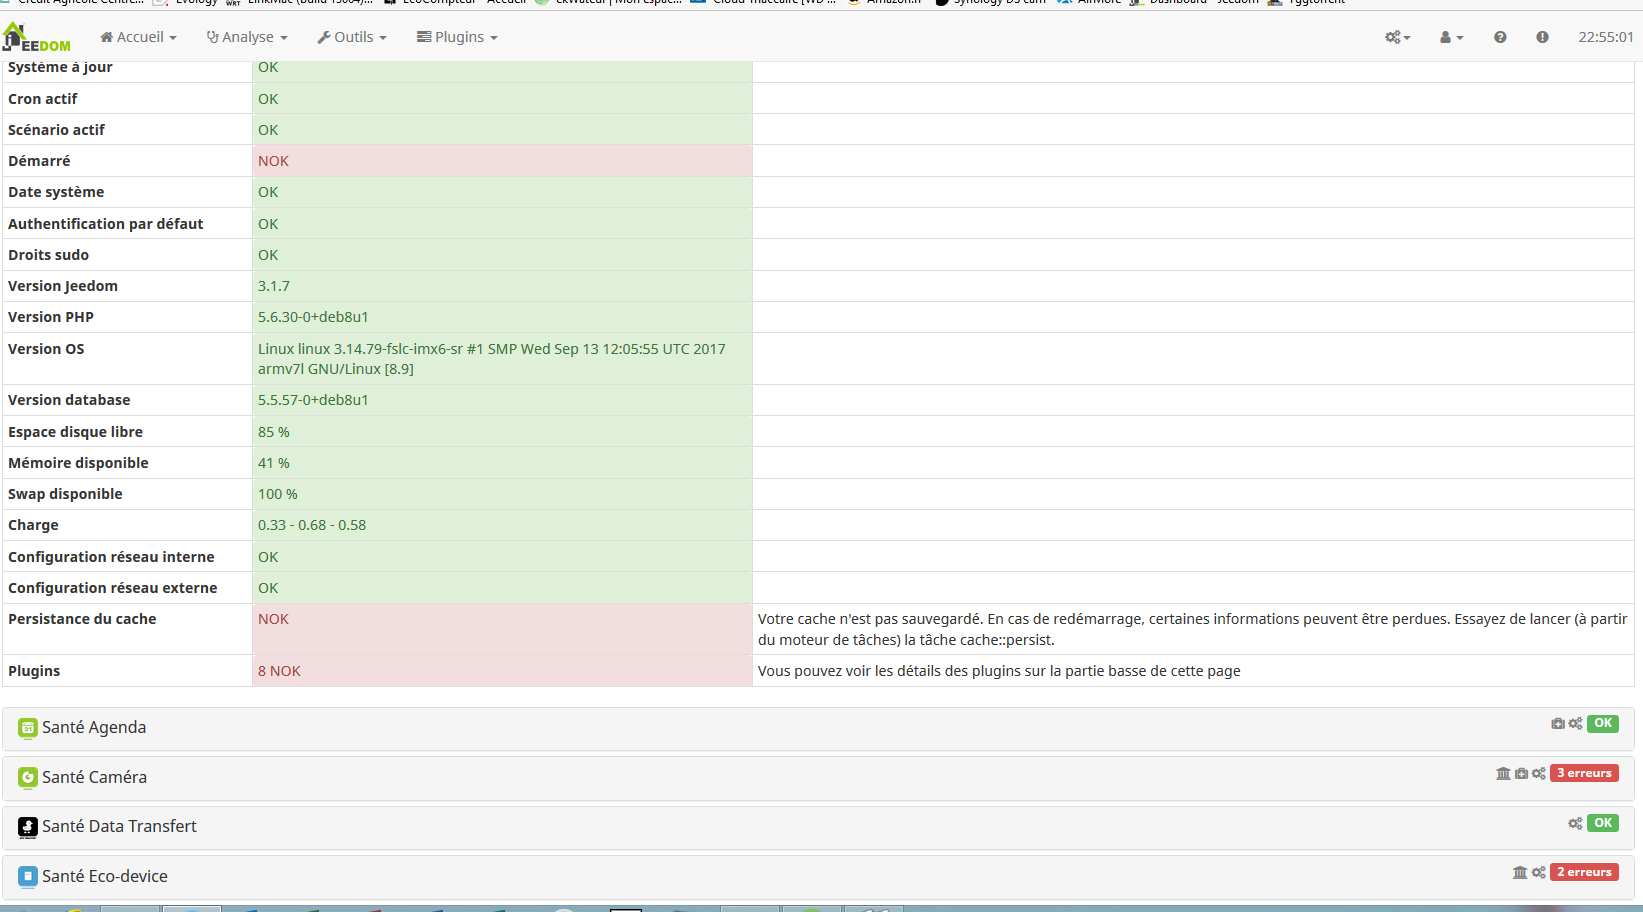Click the green OK badge for Data Transfert
This screenshot has height=912, width=1643.
point(1603,823)
